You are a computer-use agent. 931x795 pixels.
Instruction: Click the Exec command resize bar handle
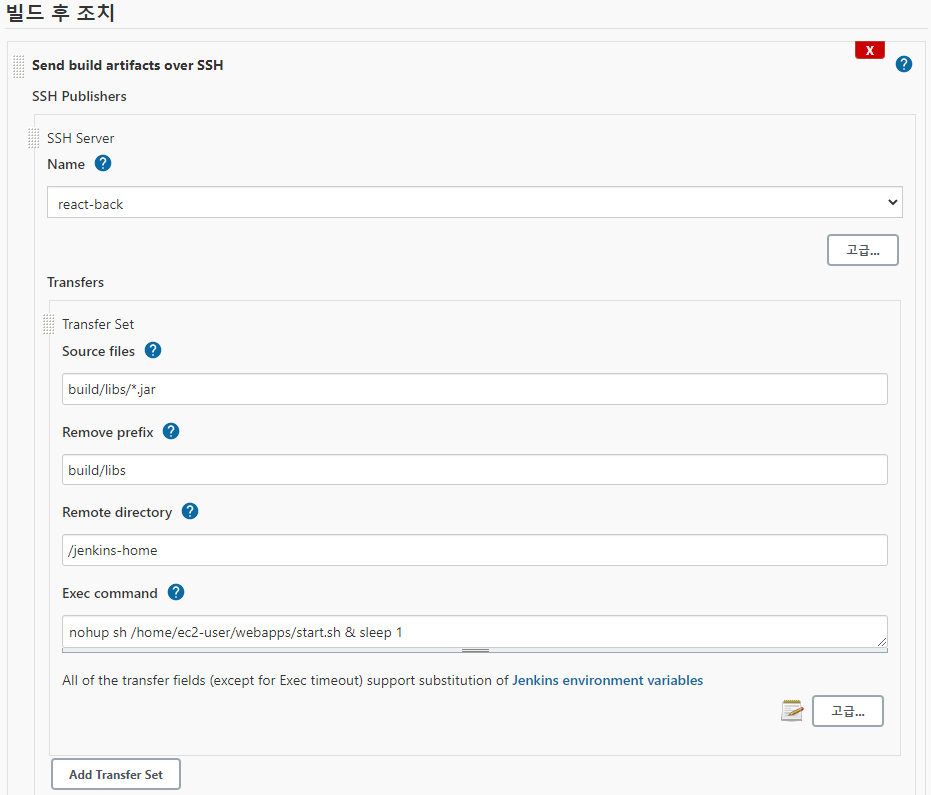click(x=475, y=650)
